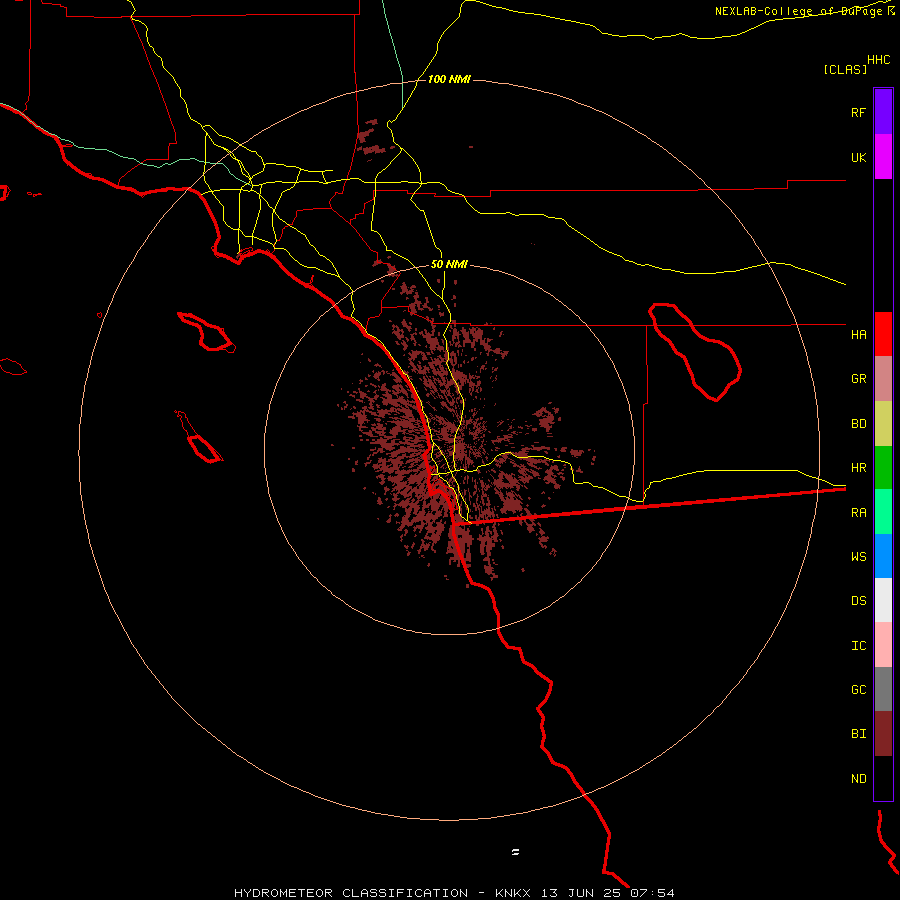The width and height of the screenshot is (900, 900).
Task: Click the HA red legend swatch
Action: pos(883,334)
